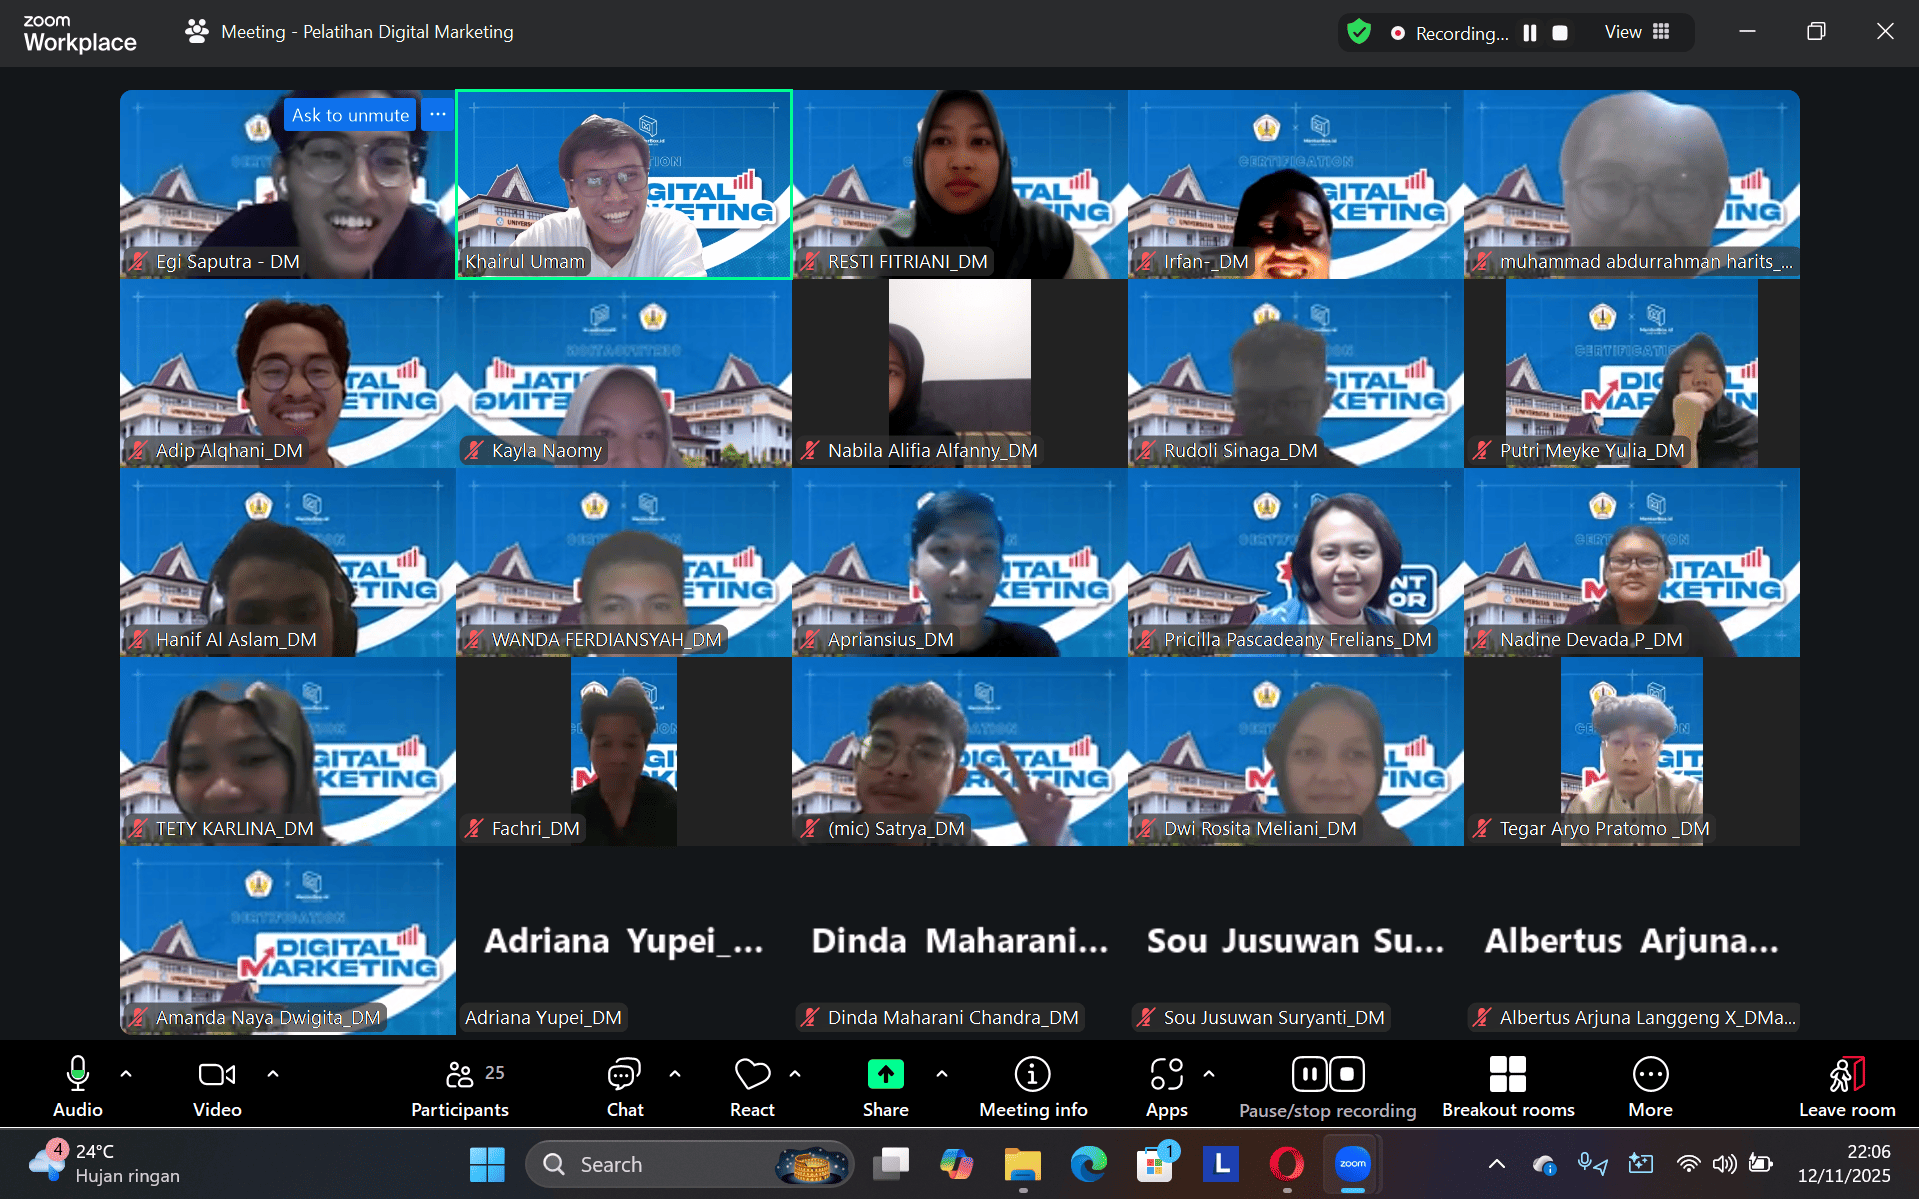Expand share options arrow next to Share
The image size is (1919, 1199).
942,1074
